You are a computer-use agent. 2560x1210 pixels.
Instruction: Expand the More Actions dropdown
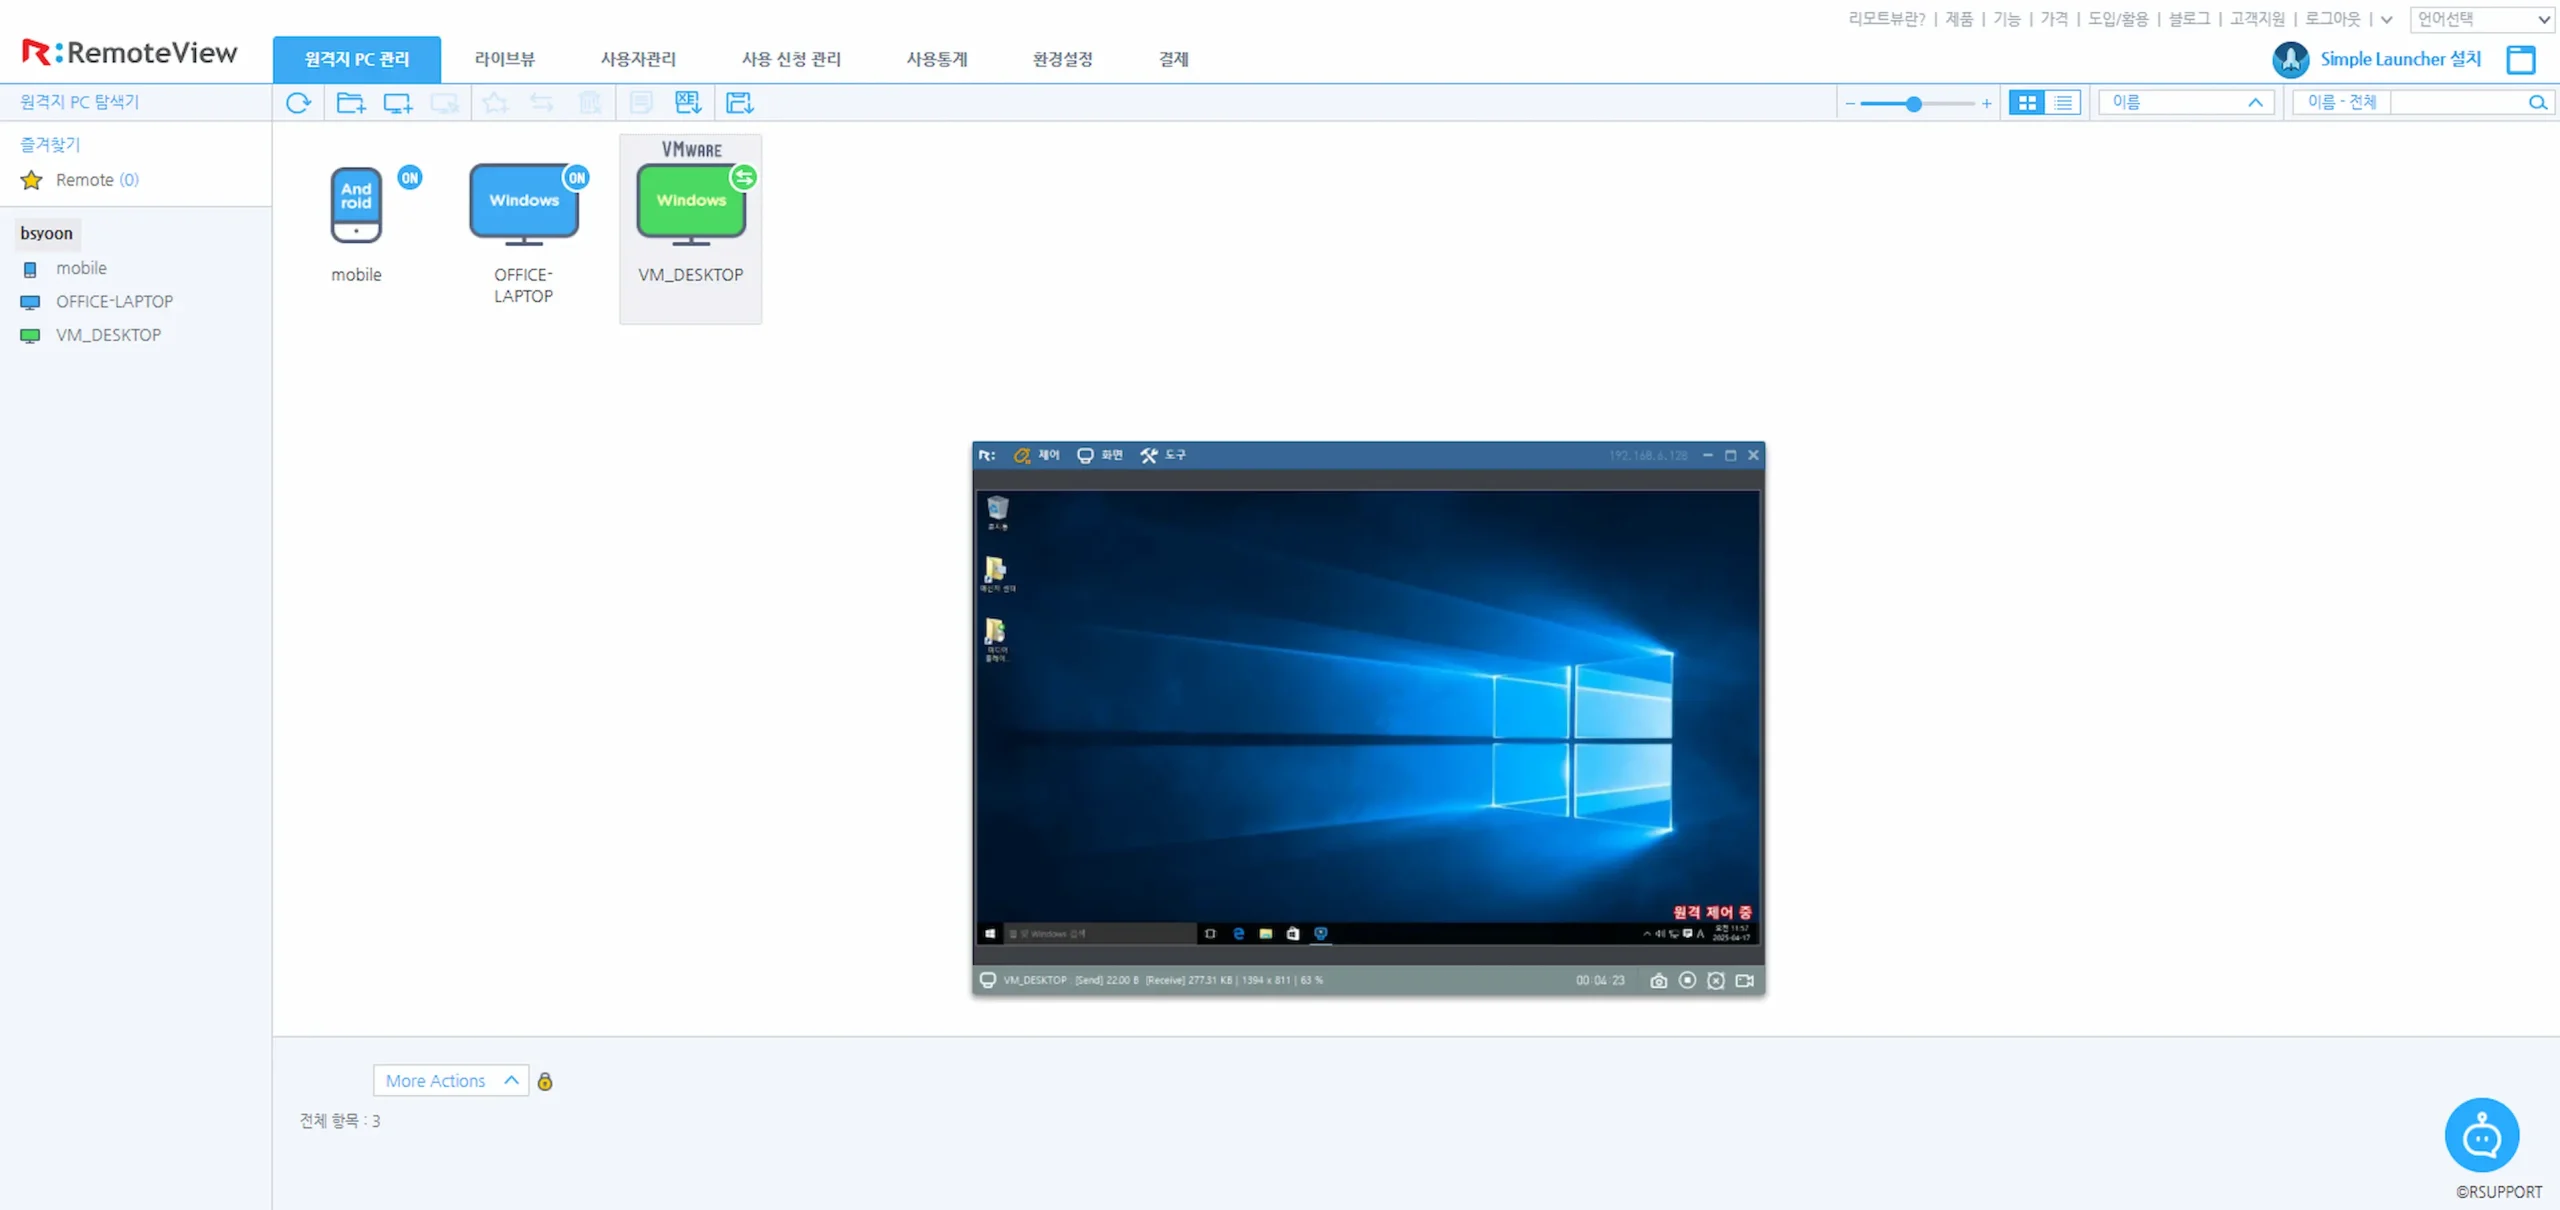(x=451, y=1080)
